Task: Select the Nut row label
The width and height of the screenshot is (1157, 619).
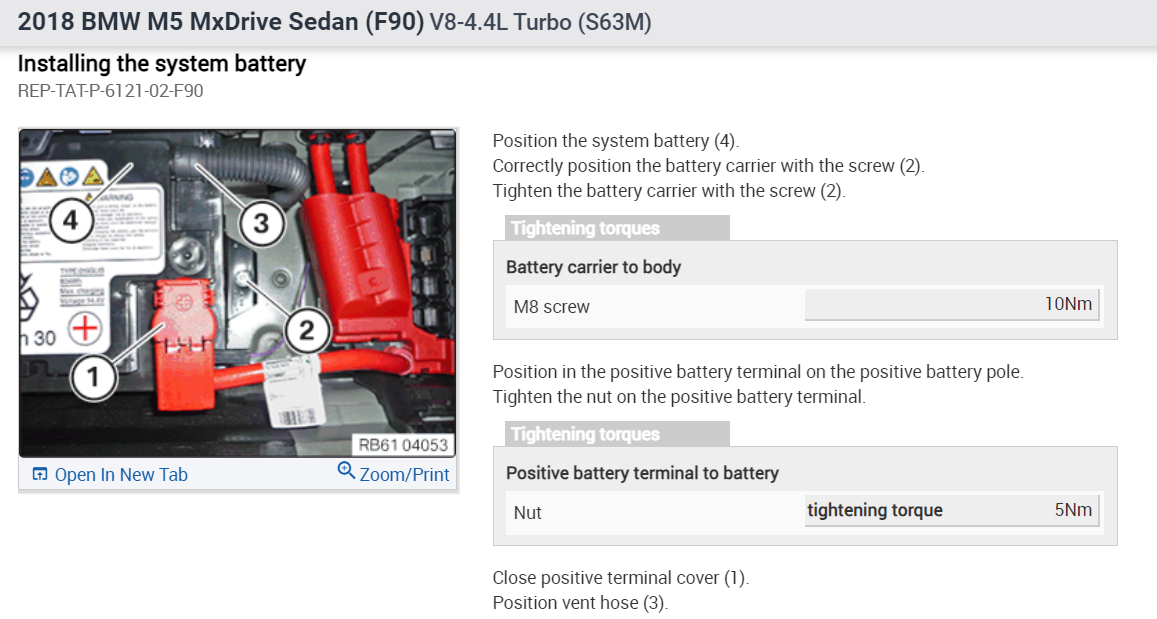Action: click(528, 513)
